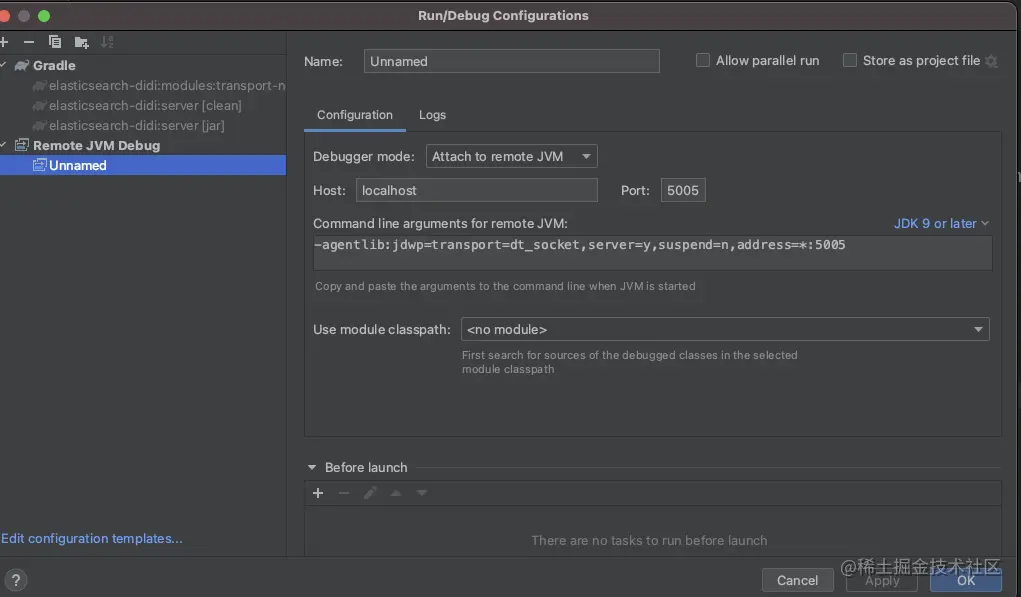Select the elasticsearch-didi:server [clean] configuration

[144, 106]
